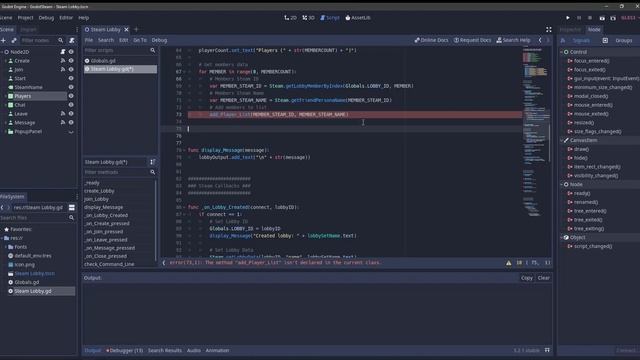640x360 pixels.
Task: Copy the output log
Action: click(527, 278)
